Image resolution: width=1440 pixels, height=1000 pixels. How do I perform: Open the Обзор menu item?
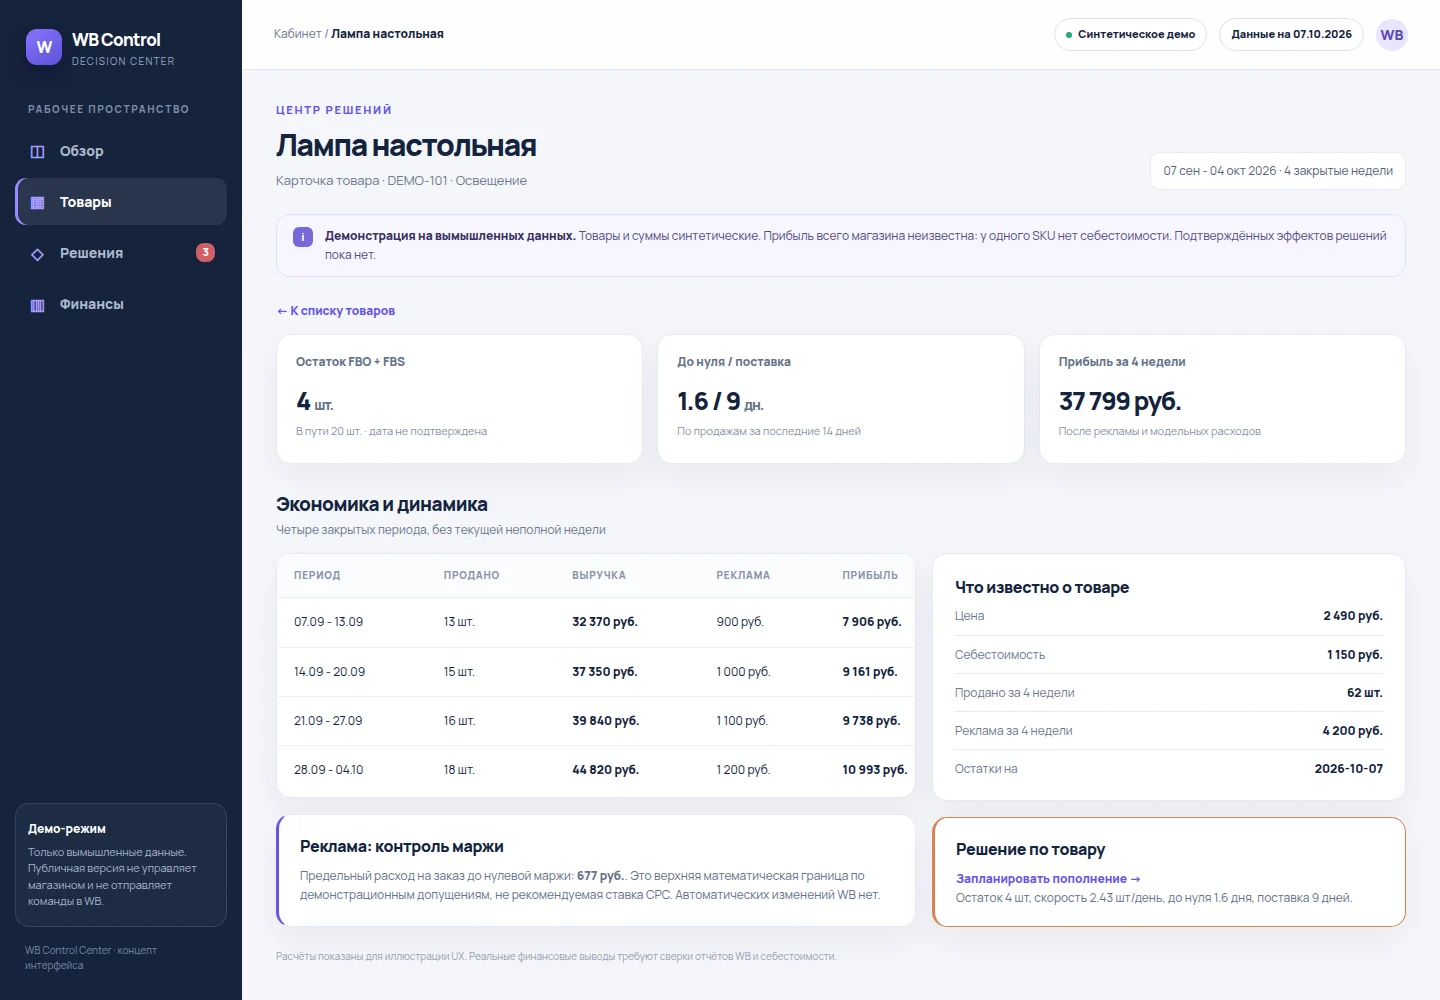pos(121,152)
